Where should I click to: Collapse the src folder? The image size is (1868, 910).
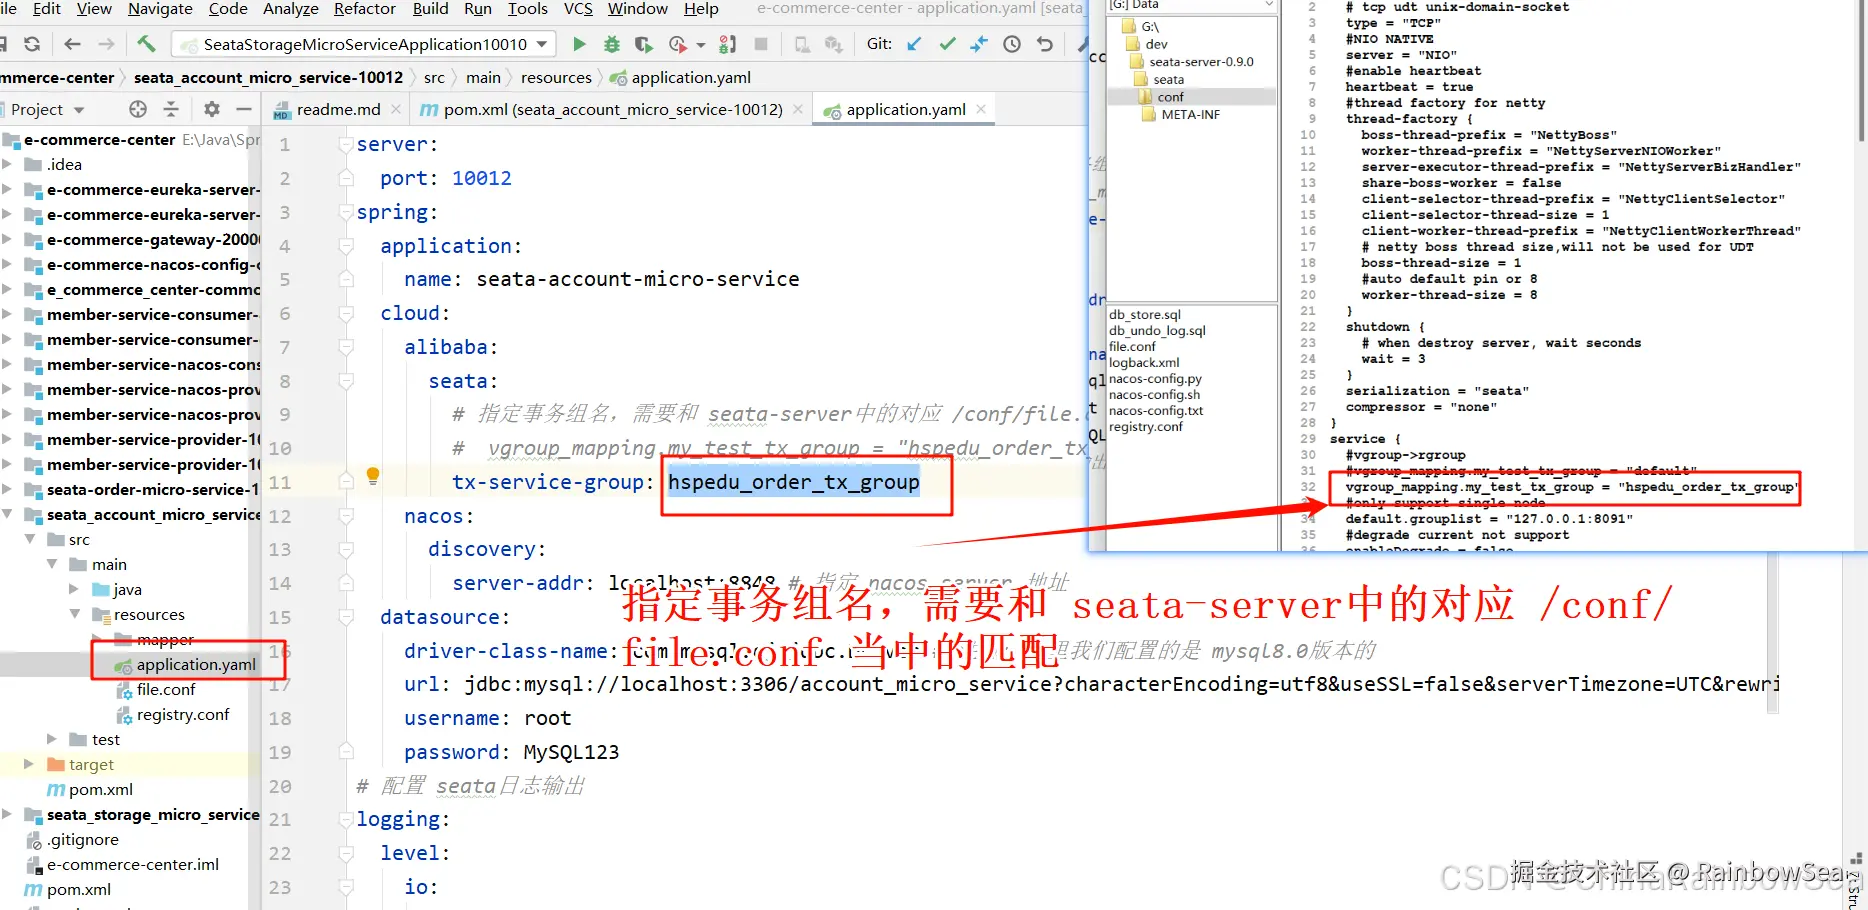click(x=30, y=539)
